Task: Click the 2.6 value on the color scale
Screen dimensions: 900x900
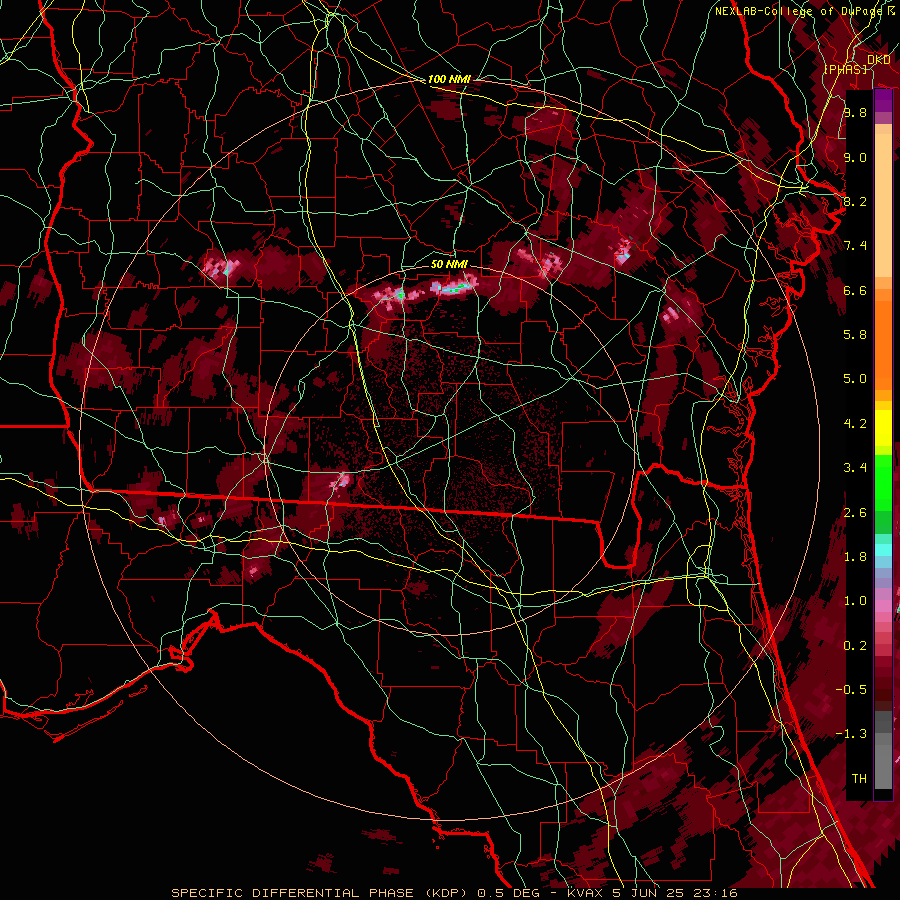Action: (855, 513)
